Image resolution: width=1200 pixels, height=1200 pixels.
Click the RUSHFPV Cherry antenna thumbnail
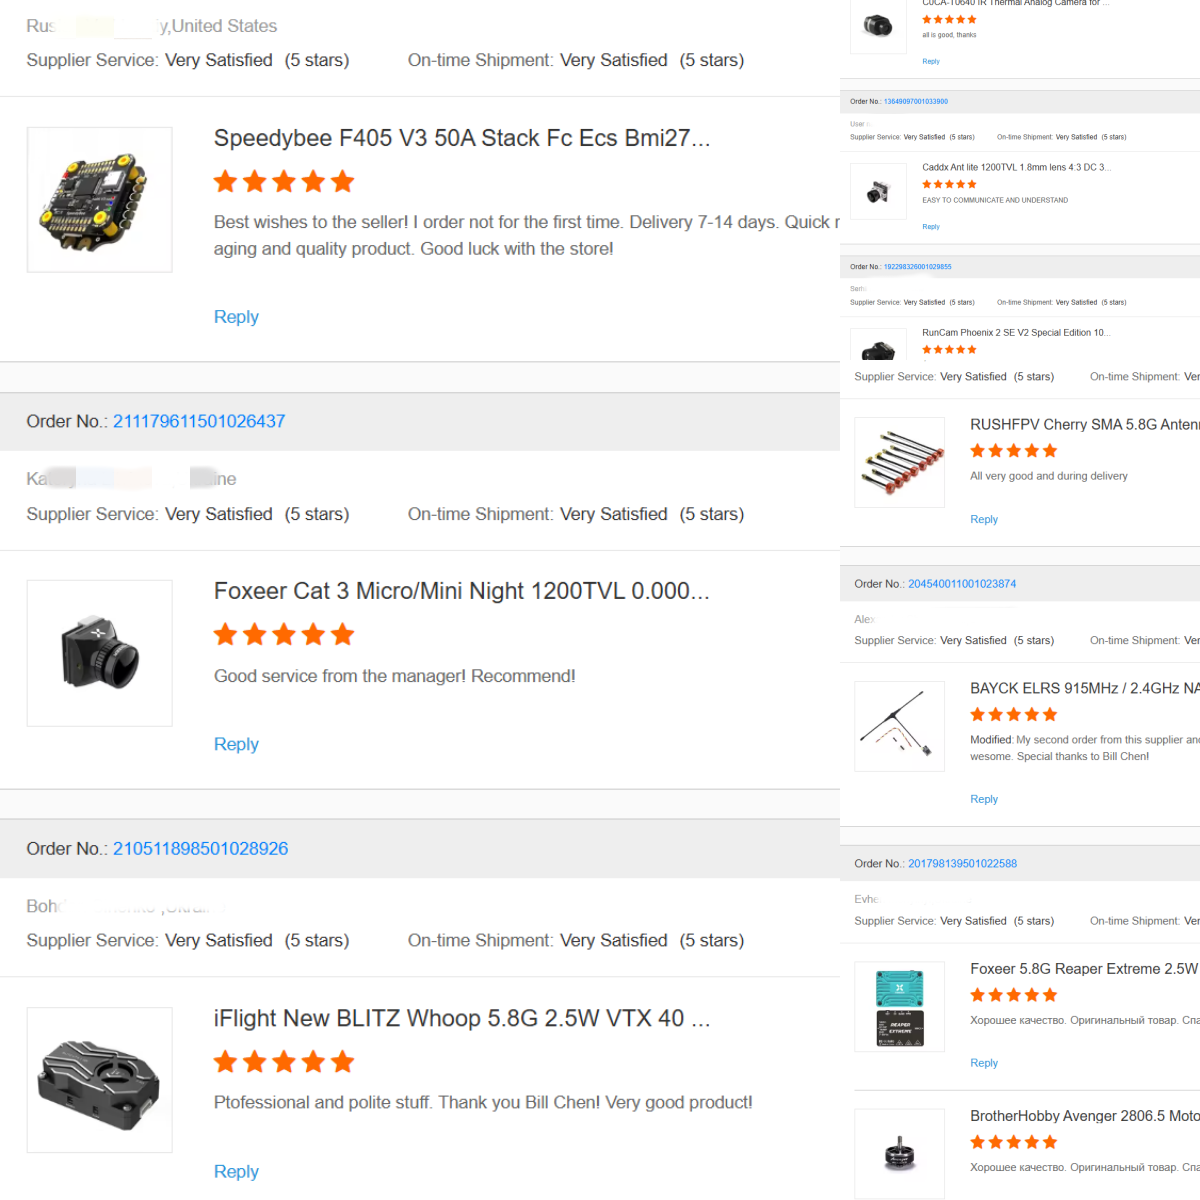(x=899, y=462)
